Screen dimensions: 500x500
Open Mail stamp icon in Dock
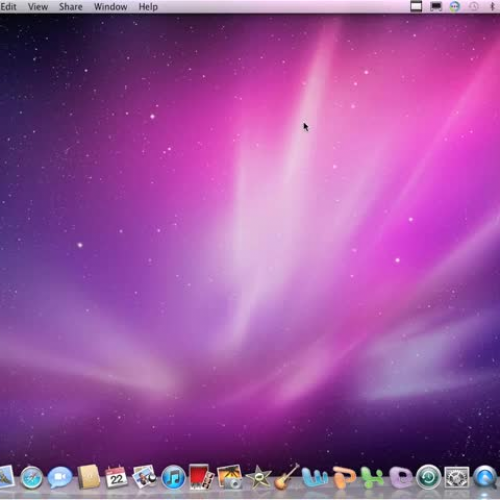(x=6, y=477)
